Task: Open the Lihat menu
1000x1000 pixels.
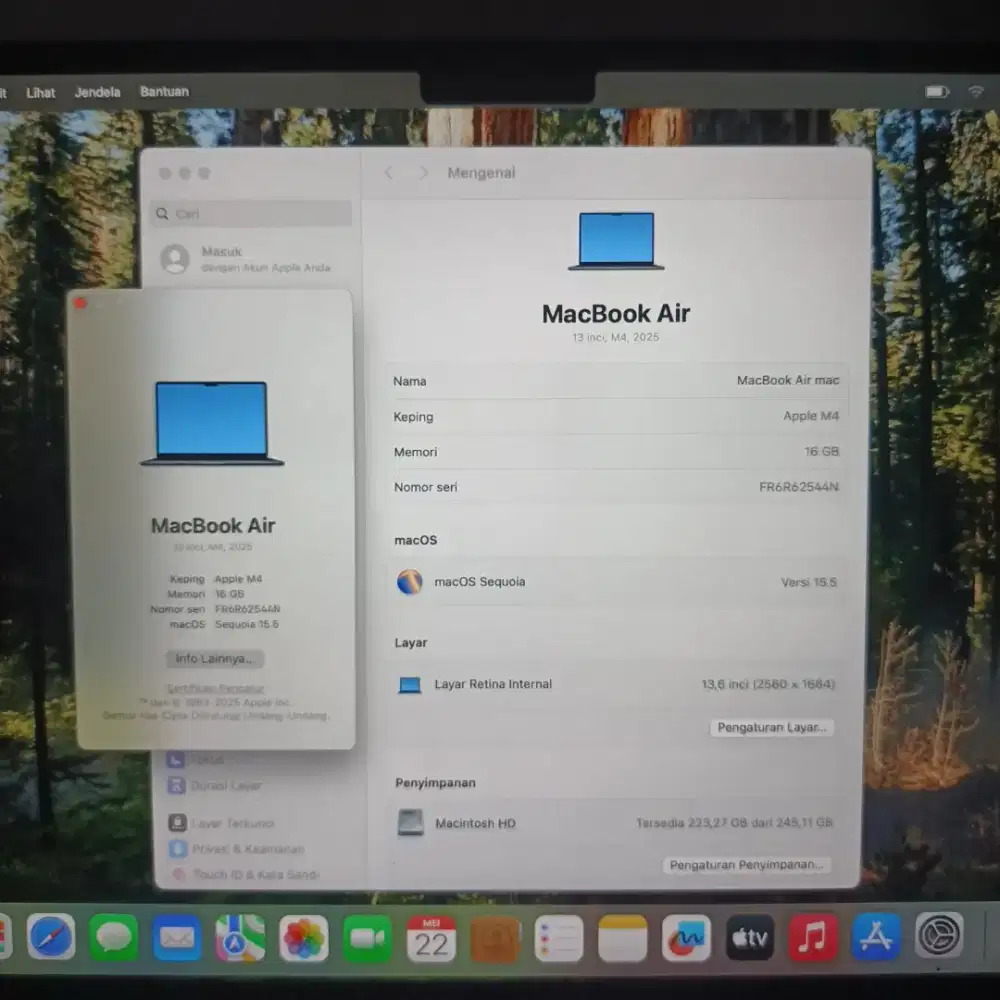Action: click(x=41, y=92)
